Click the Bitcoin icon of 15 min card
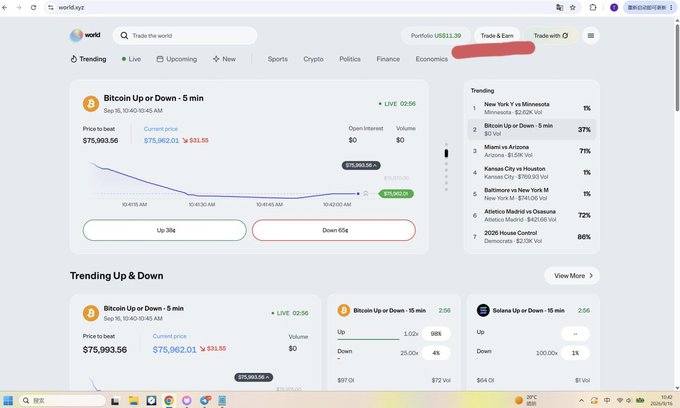The image size is (680, 408). [343, 310]
